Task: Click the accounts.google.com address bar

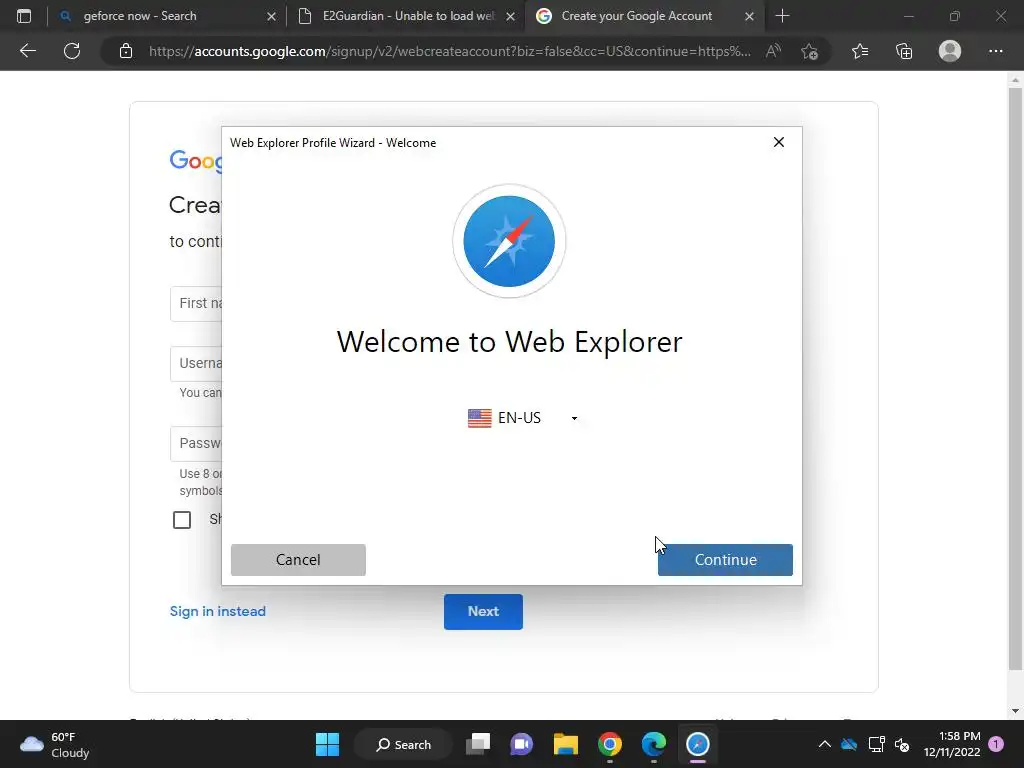Action: tap(449, 51)
